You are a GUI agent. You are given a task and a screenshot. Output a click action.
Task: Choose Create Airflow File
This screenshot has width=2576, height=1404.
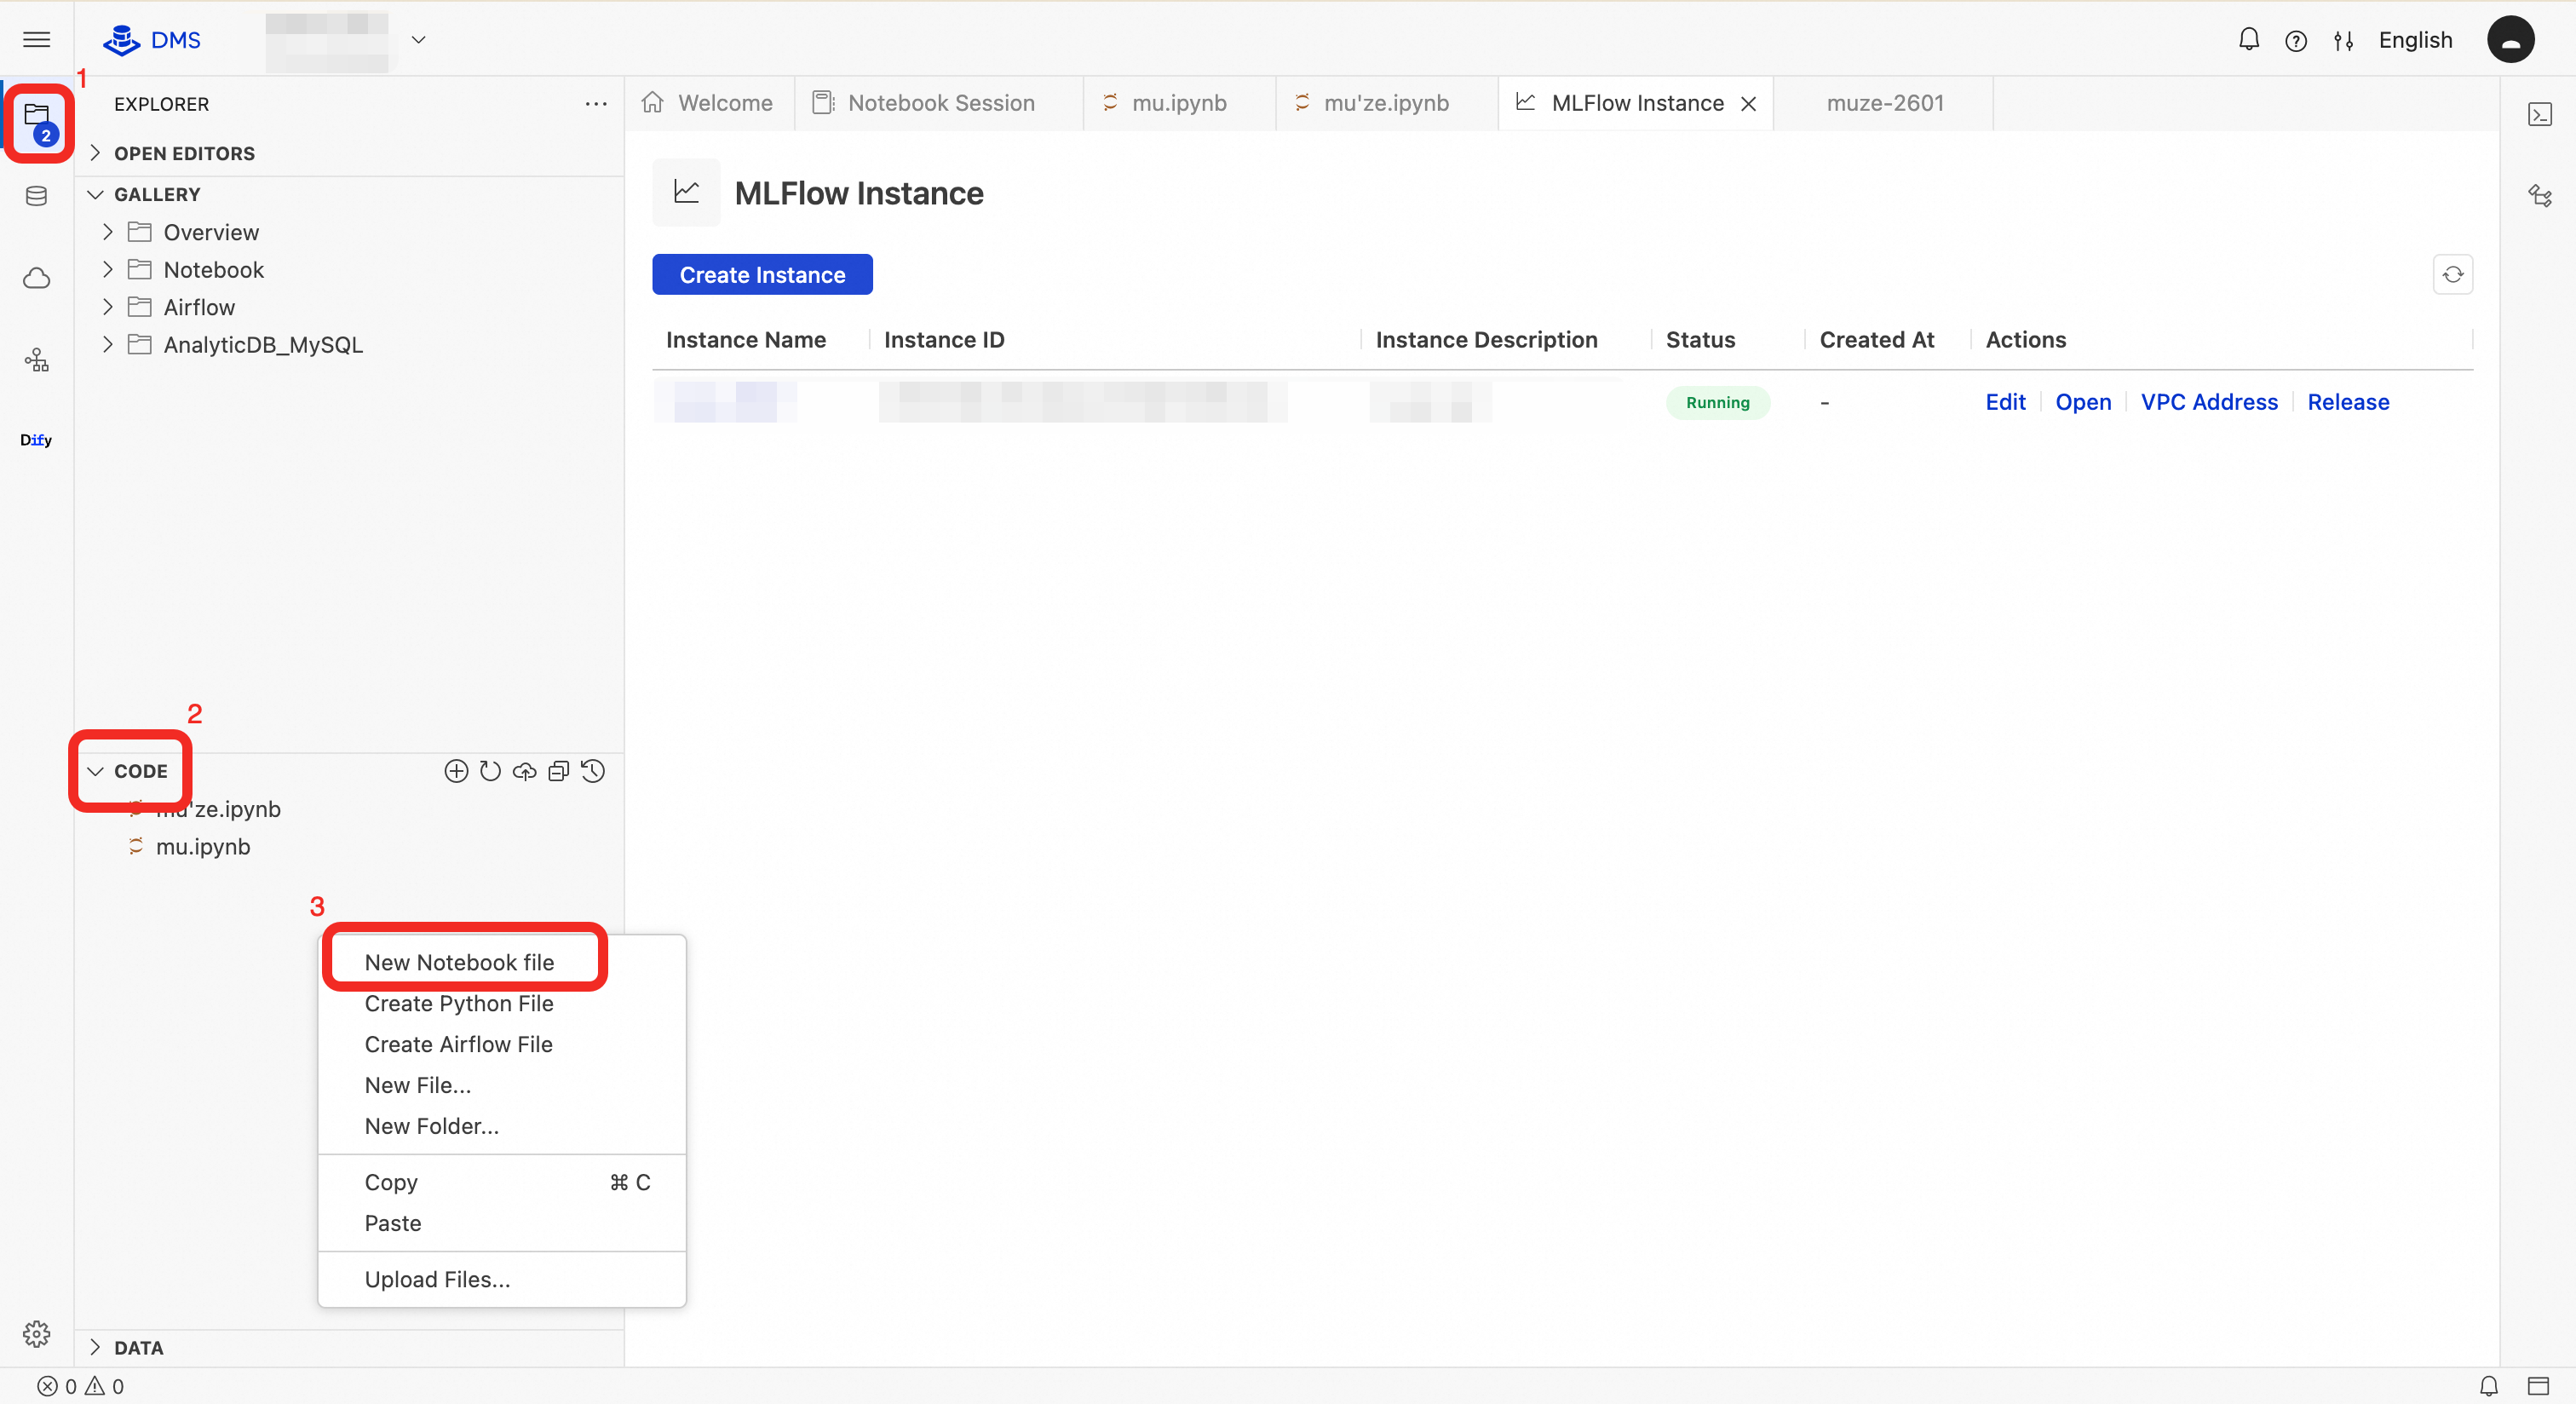(x=459, y=1044)
